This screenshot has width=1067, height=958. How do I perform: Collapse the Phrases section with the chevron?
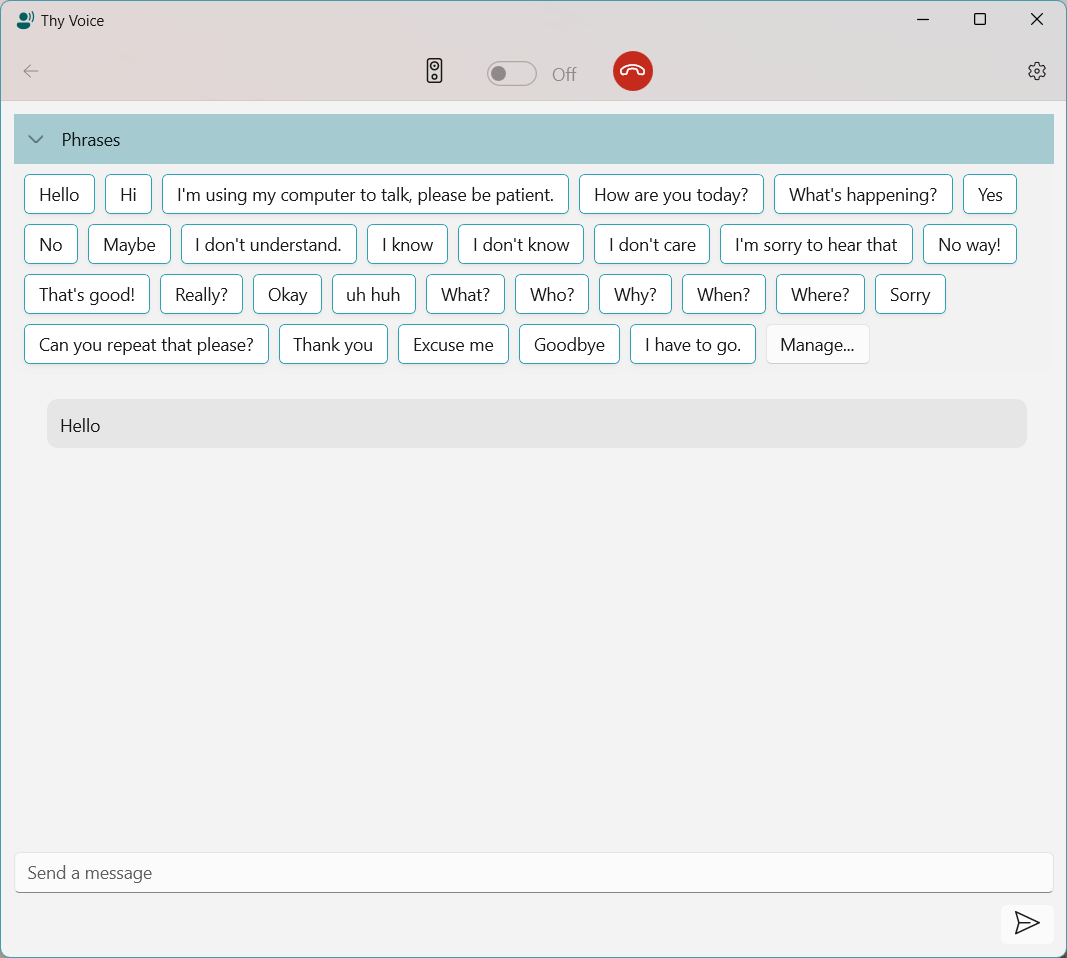36,140
